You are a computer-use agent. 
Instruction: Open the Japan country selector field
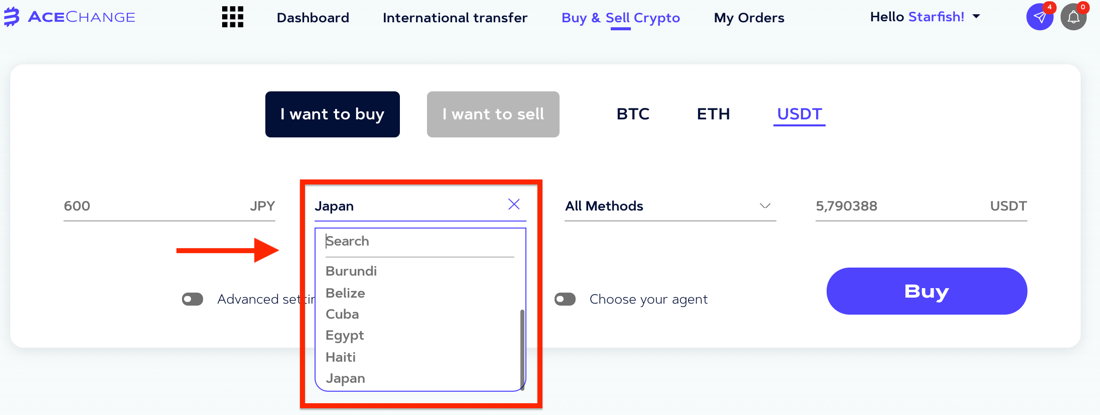(420, 206)
